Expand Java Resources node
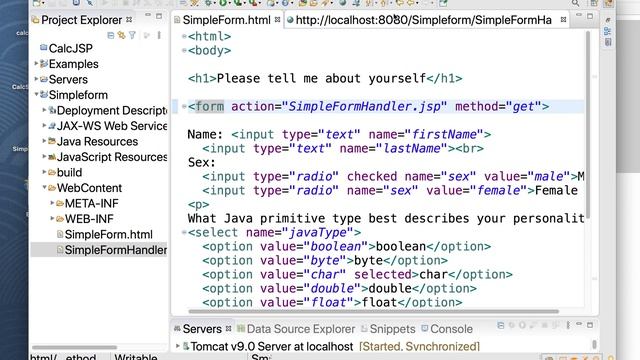640x360 pixels. coord(44,141)
